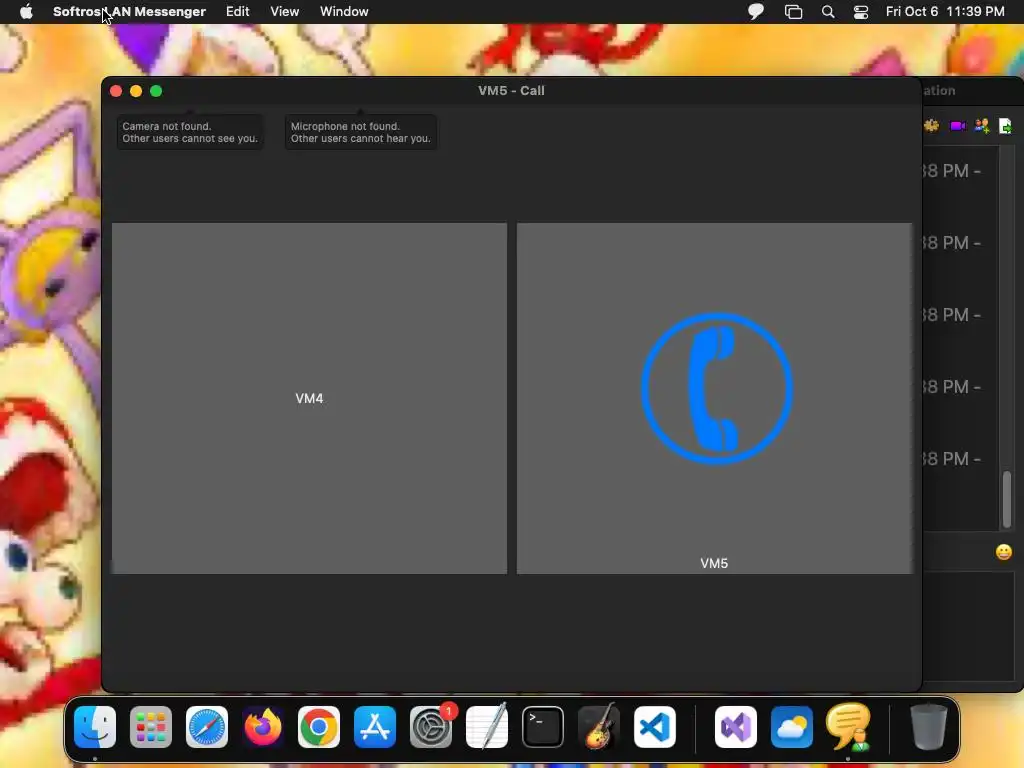This screenshot has height=768, width=1024.
Task: Click the Microphone not found notice
Action: (360, 133)
